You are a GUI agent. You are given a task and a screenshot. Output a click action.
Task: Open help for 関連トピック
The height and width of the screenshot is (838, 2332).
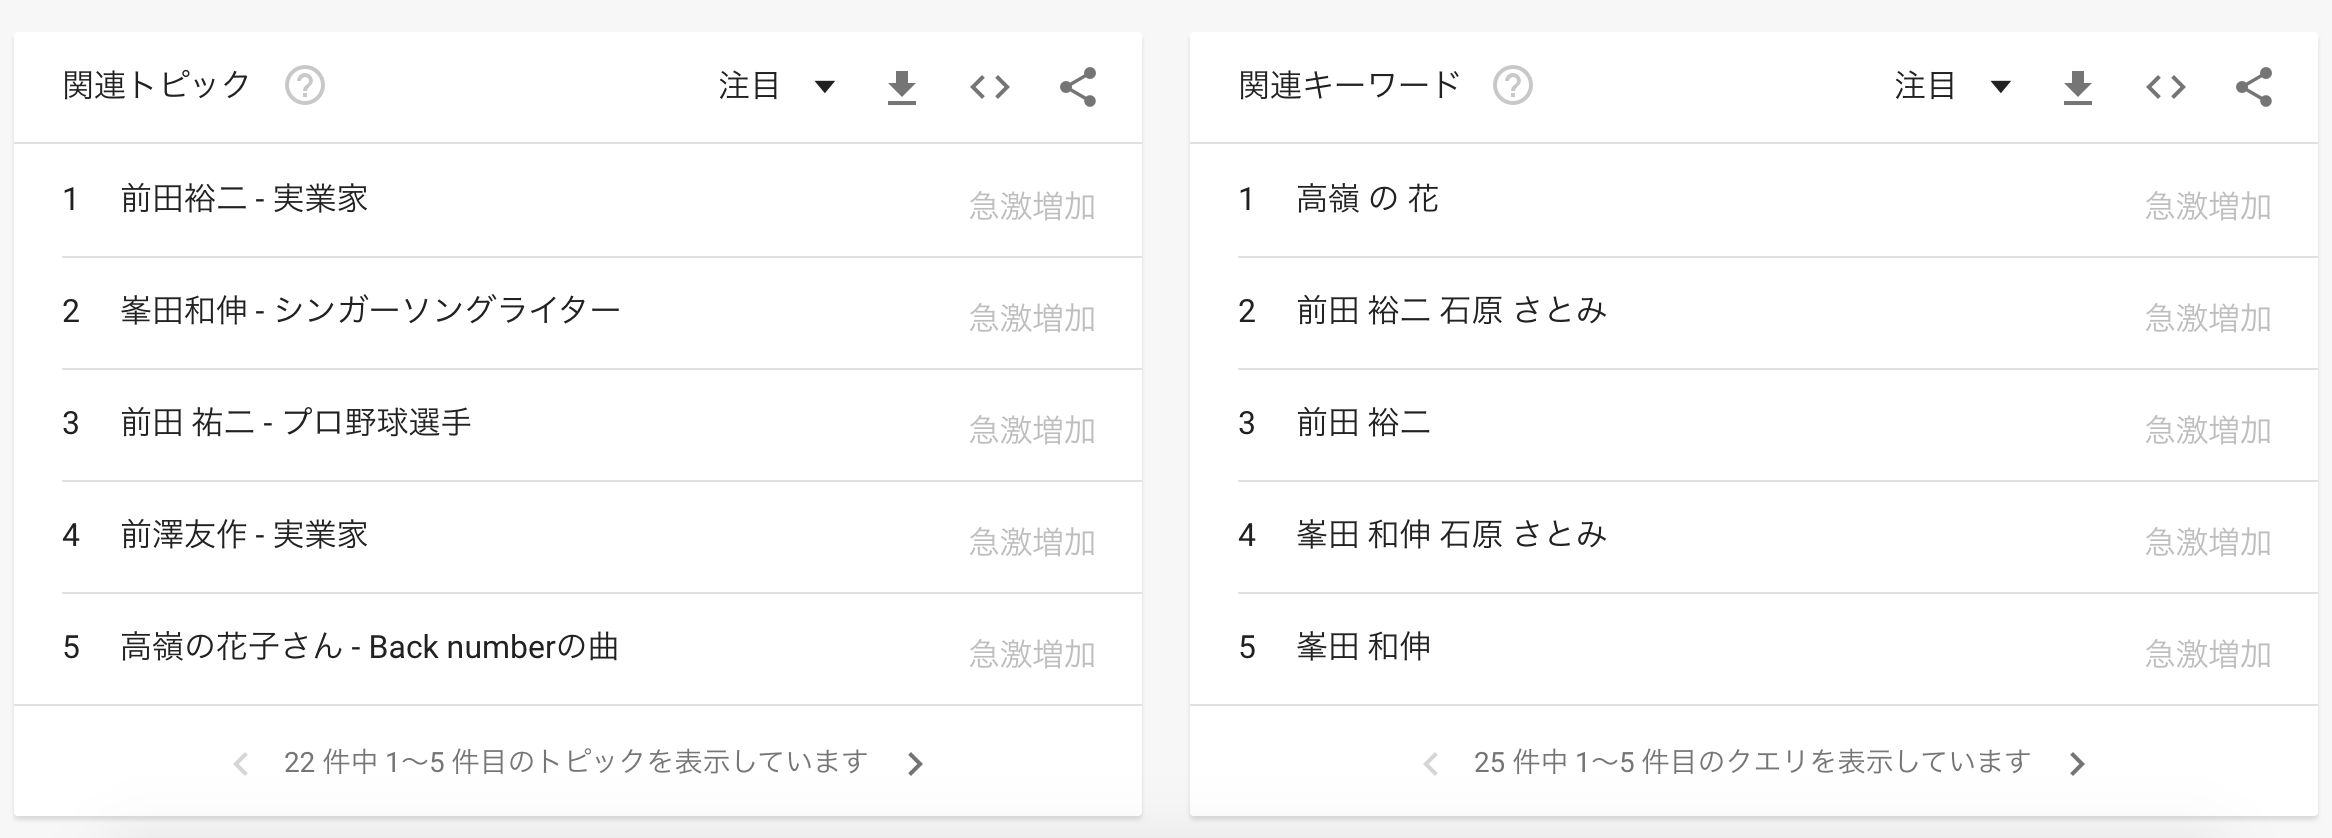click(305, 86)
